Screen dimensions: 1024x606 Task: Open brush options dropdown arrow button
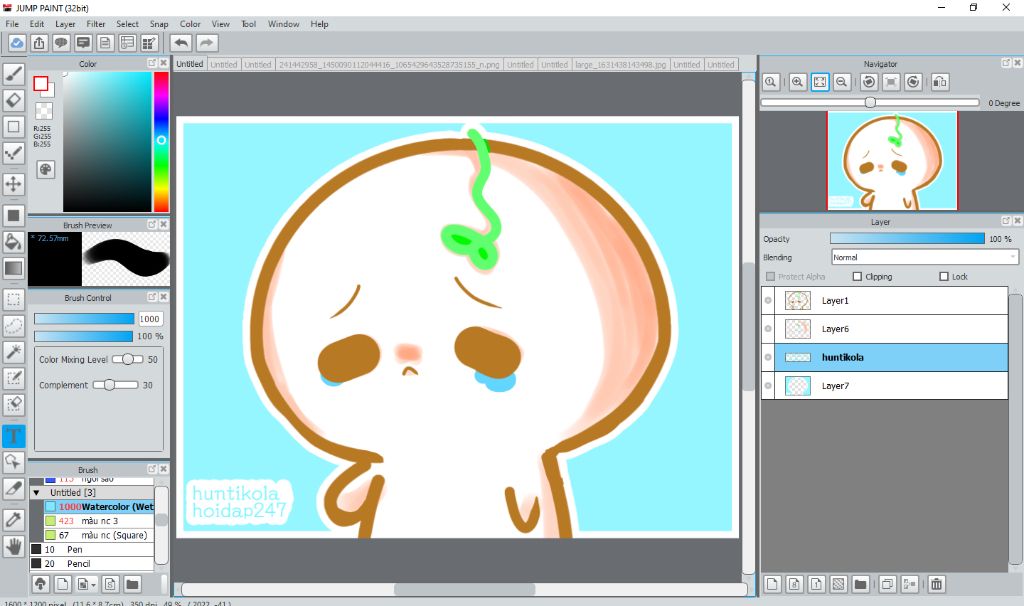tap(87, 583)
